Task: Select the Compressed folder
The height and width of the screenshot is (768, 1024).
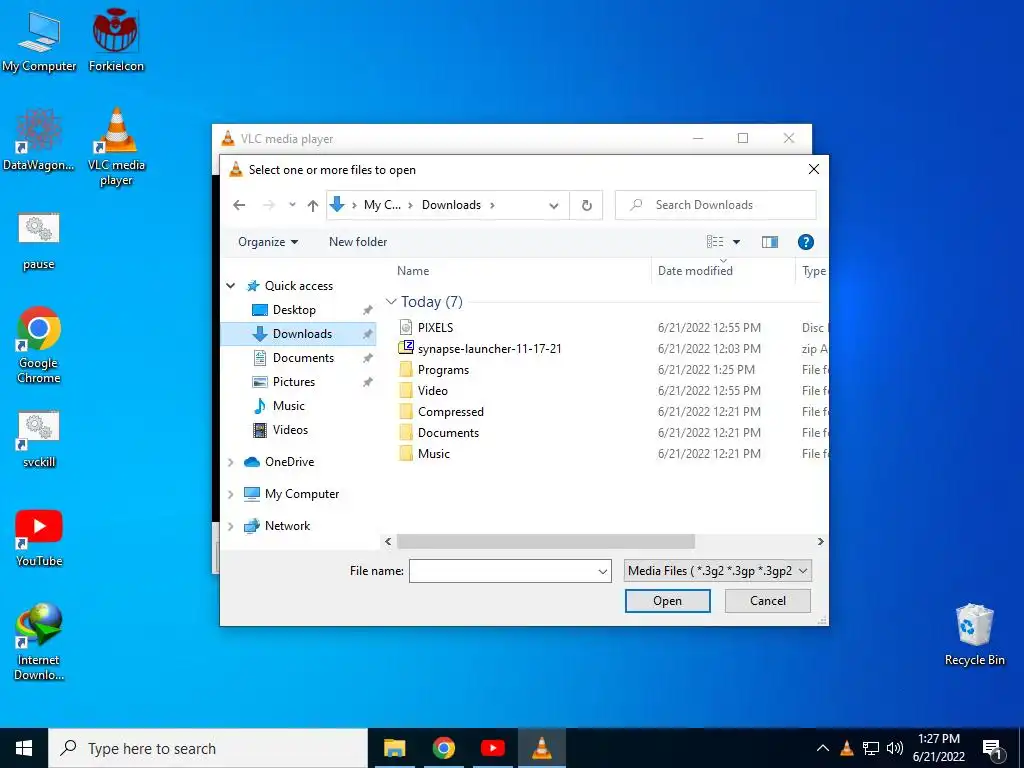Action: point(451,411)
